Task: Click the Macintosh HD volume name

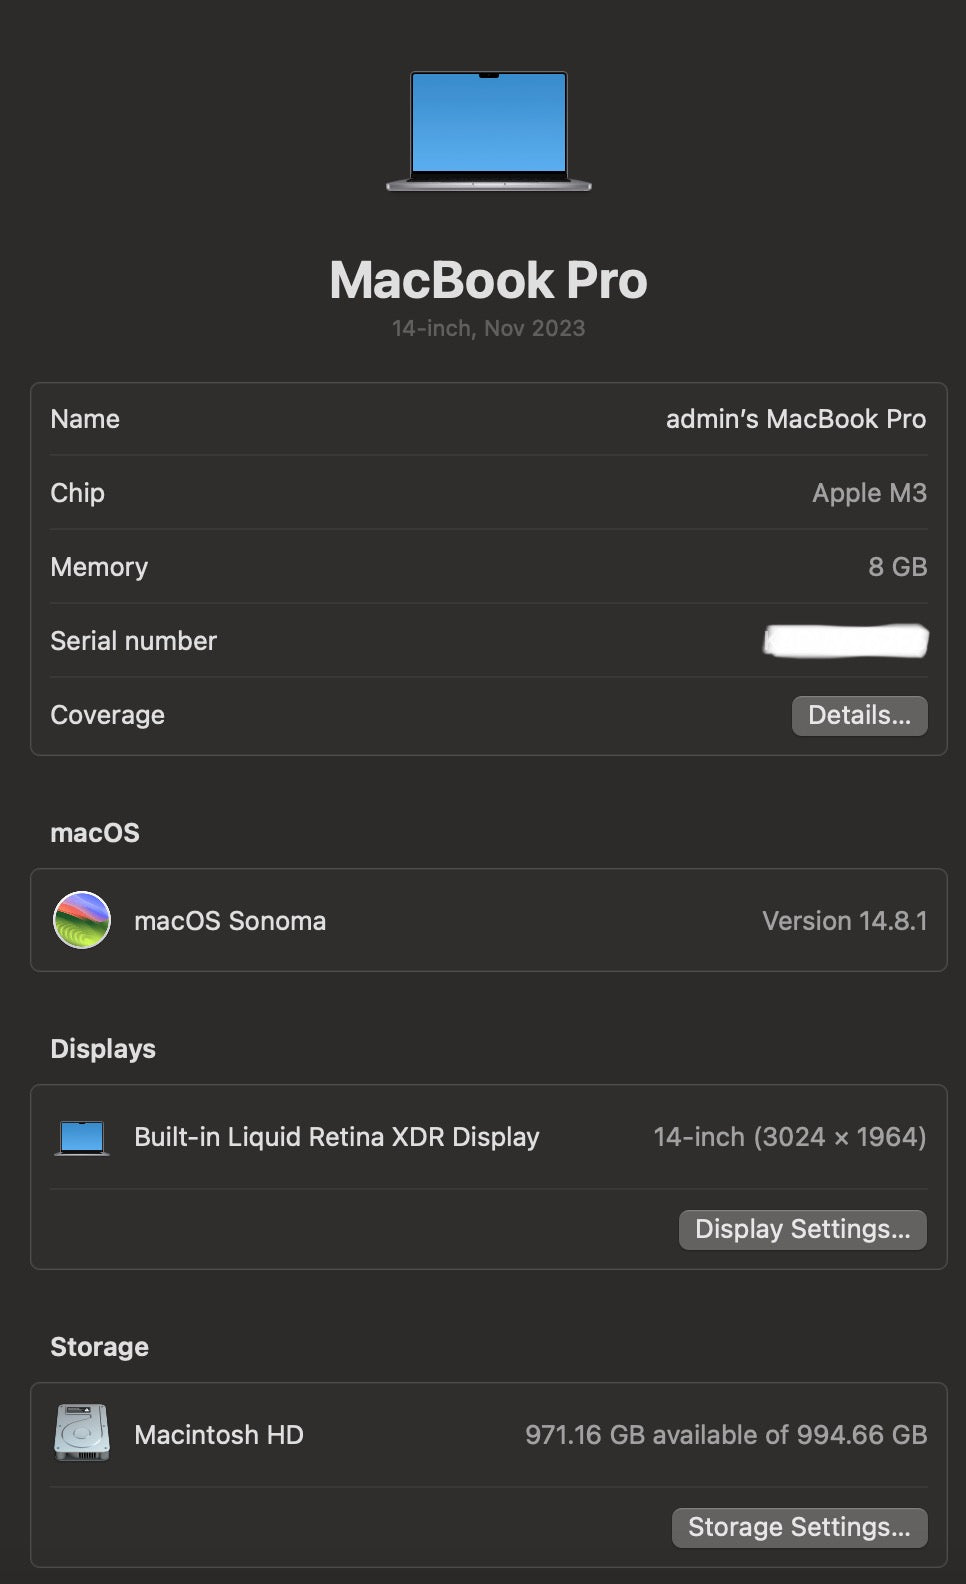Action: pyautogui.click(x=219, y=1435)
